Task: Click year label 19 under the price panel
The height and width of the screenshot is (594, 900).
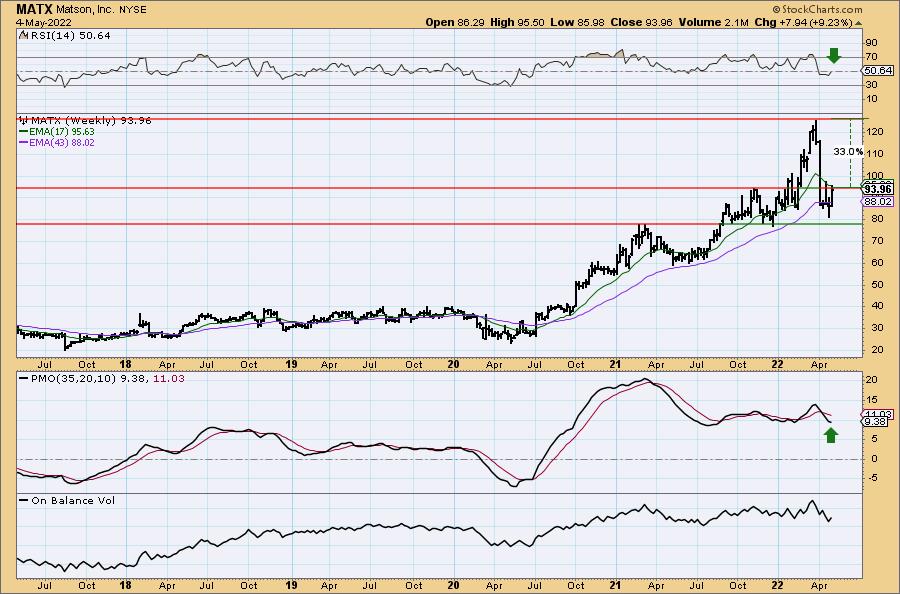Action: click(x=291, y=364)
